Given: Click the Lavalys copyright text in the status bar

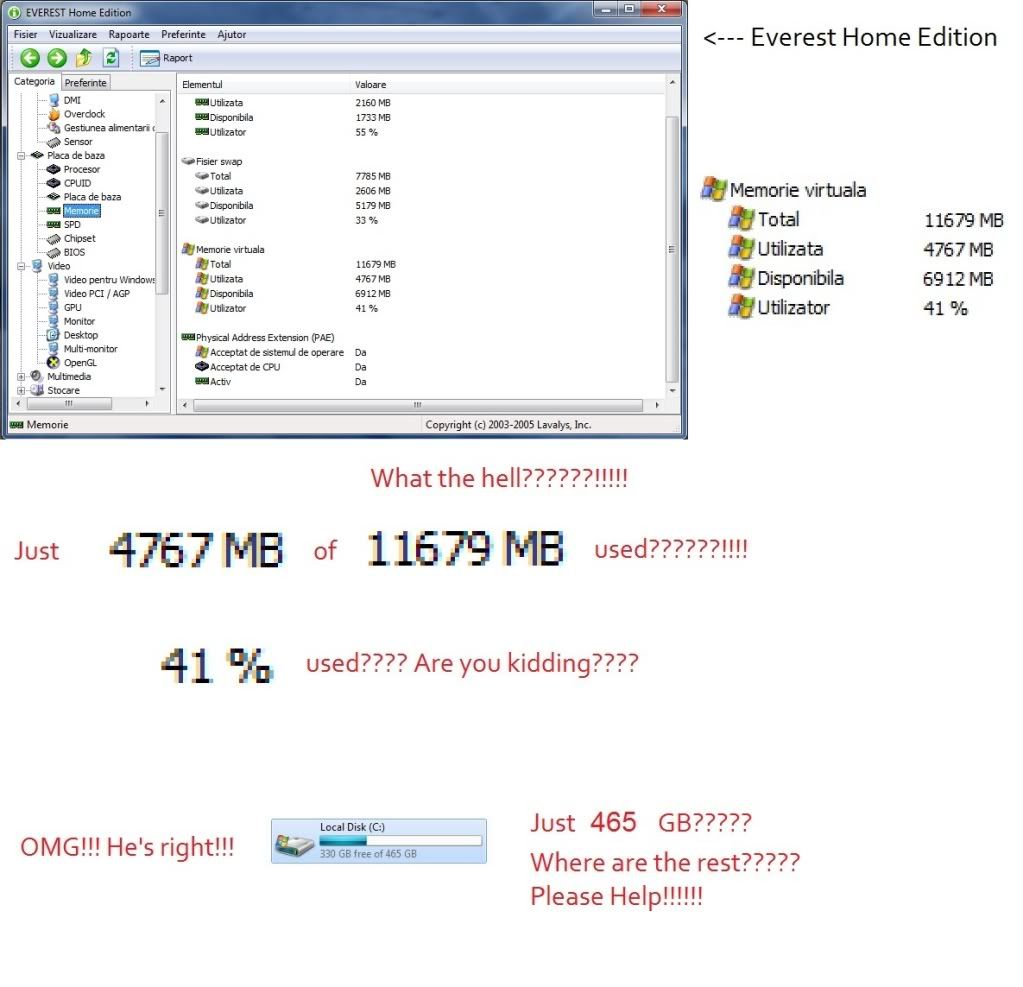Looking at the screenshot, I should (x=508, y=425).
